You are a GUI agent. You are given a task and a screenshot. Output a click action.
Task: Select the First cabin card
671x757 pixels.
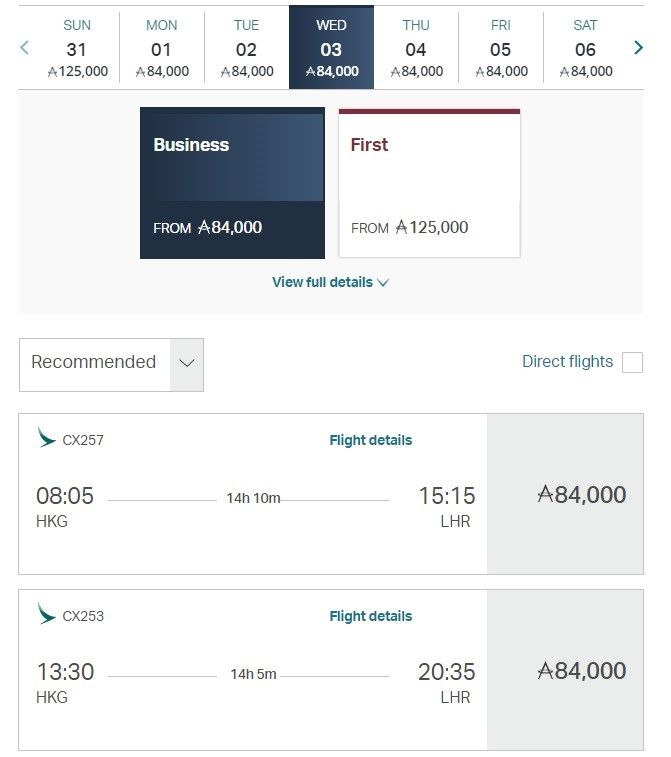429,183
